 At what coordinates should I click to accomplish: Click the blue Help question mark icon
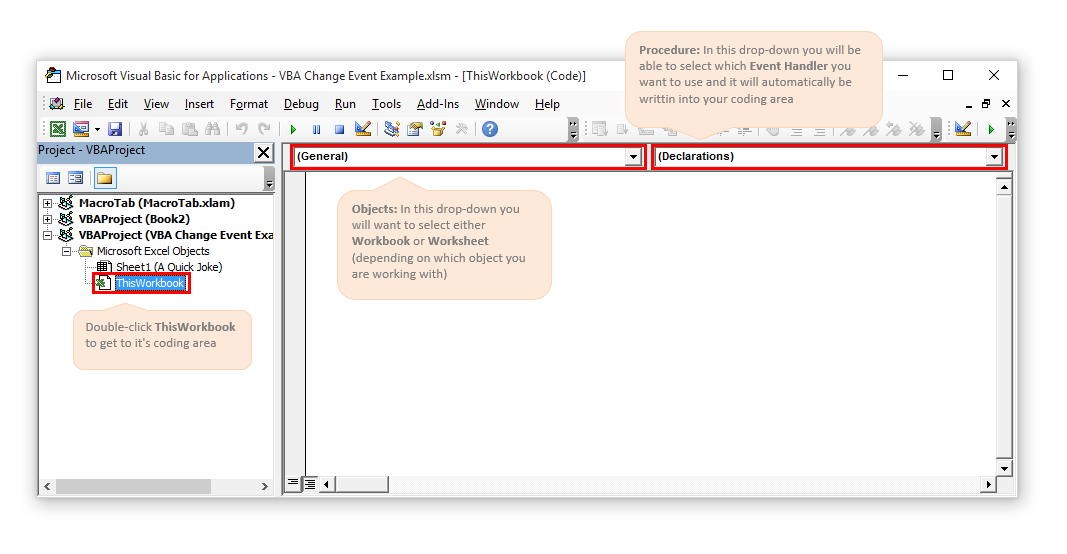pyautogui.click(x=489, y=129)
